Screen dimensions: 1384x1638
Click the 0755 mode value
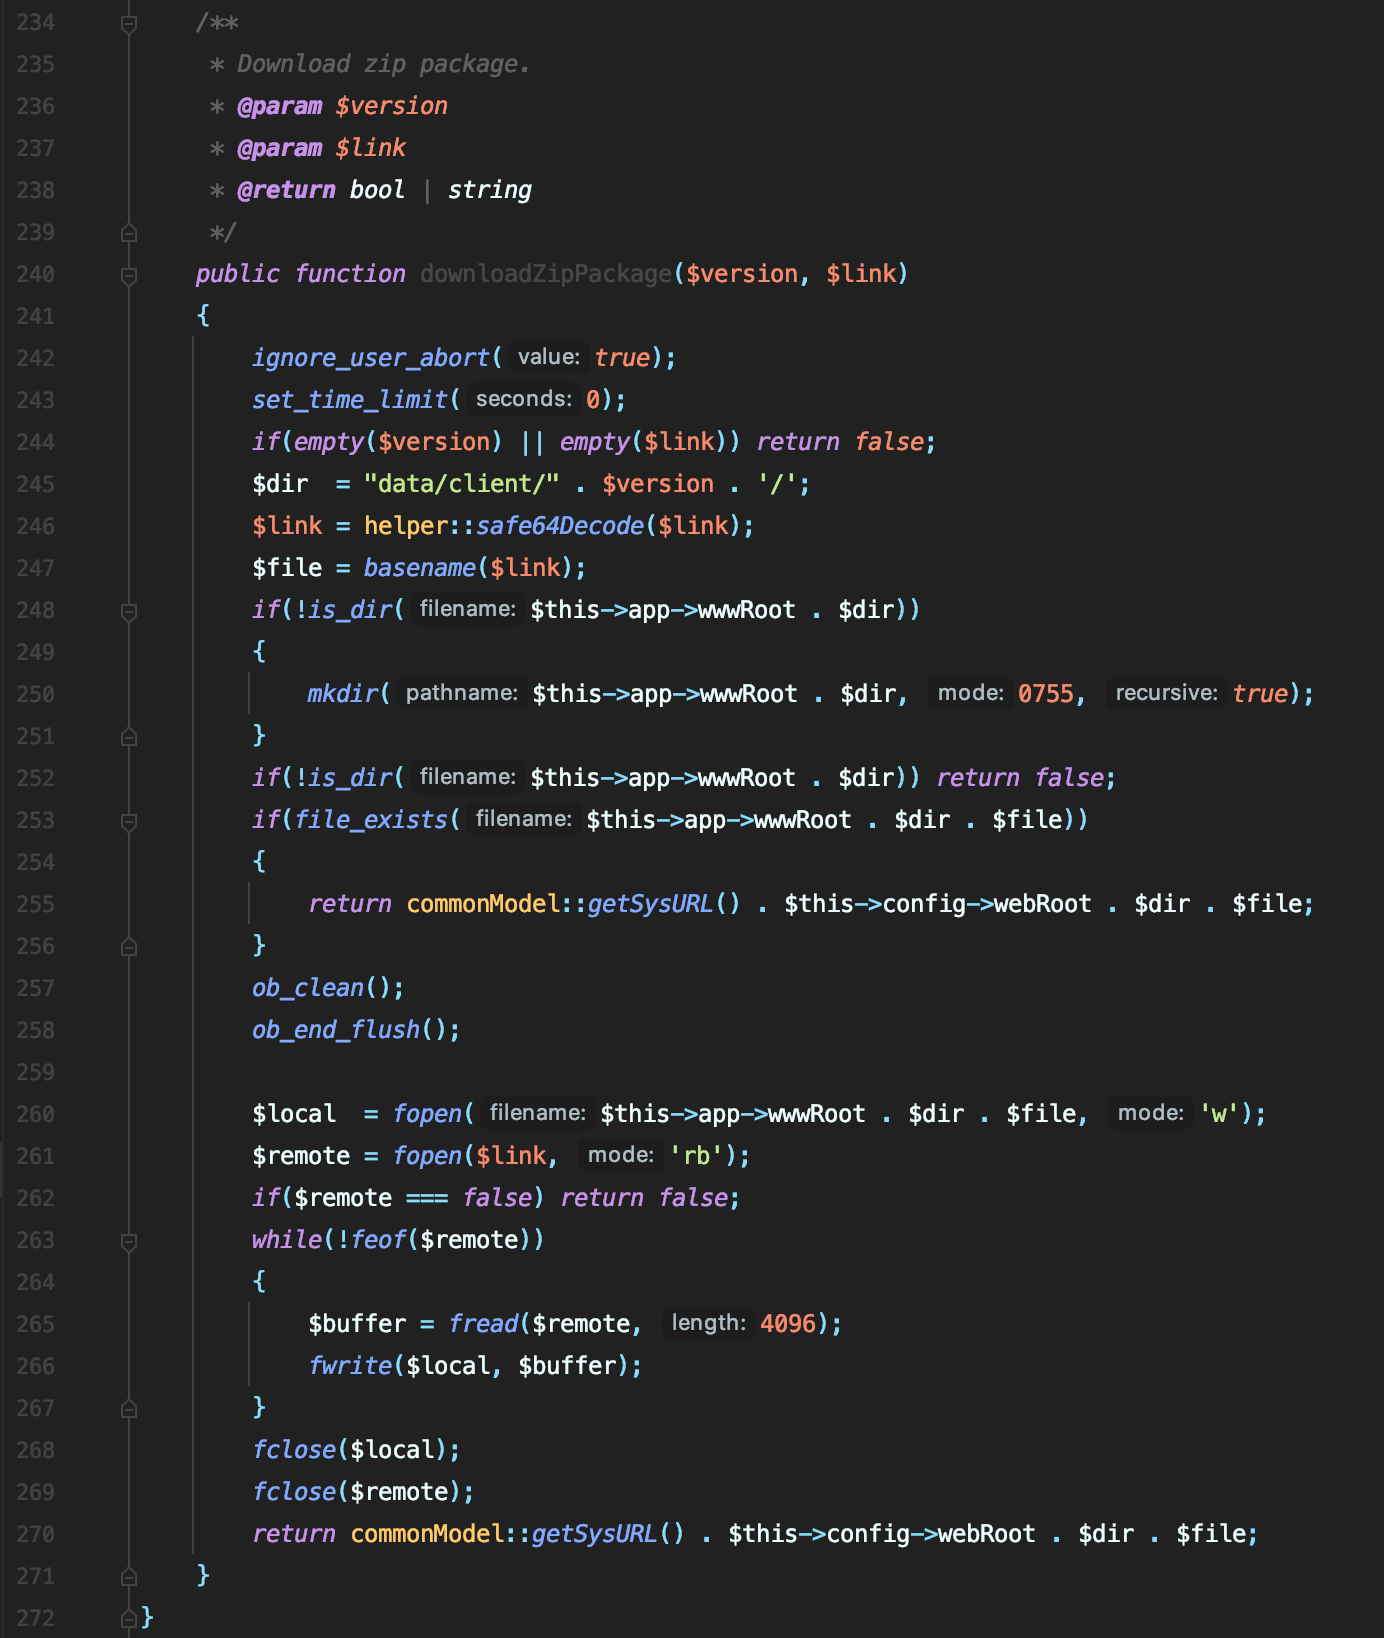pos(1046,694)
